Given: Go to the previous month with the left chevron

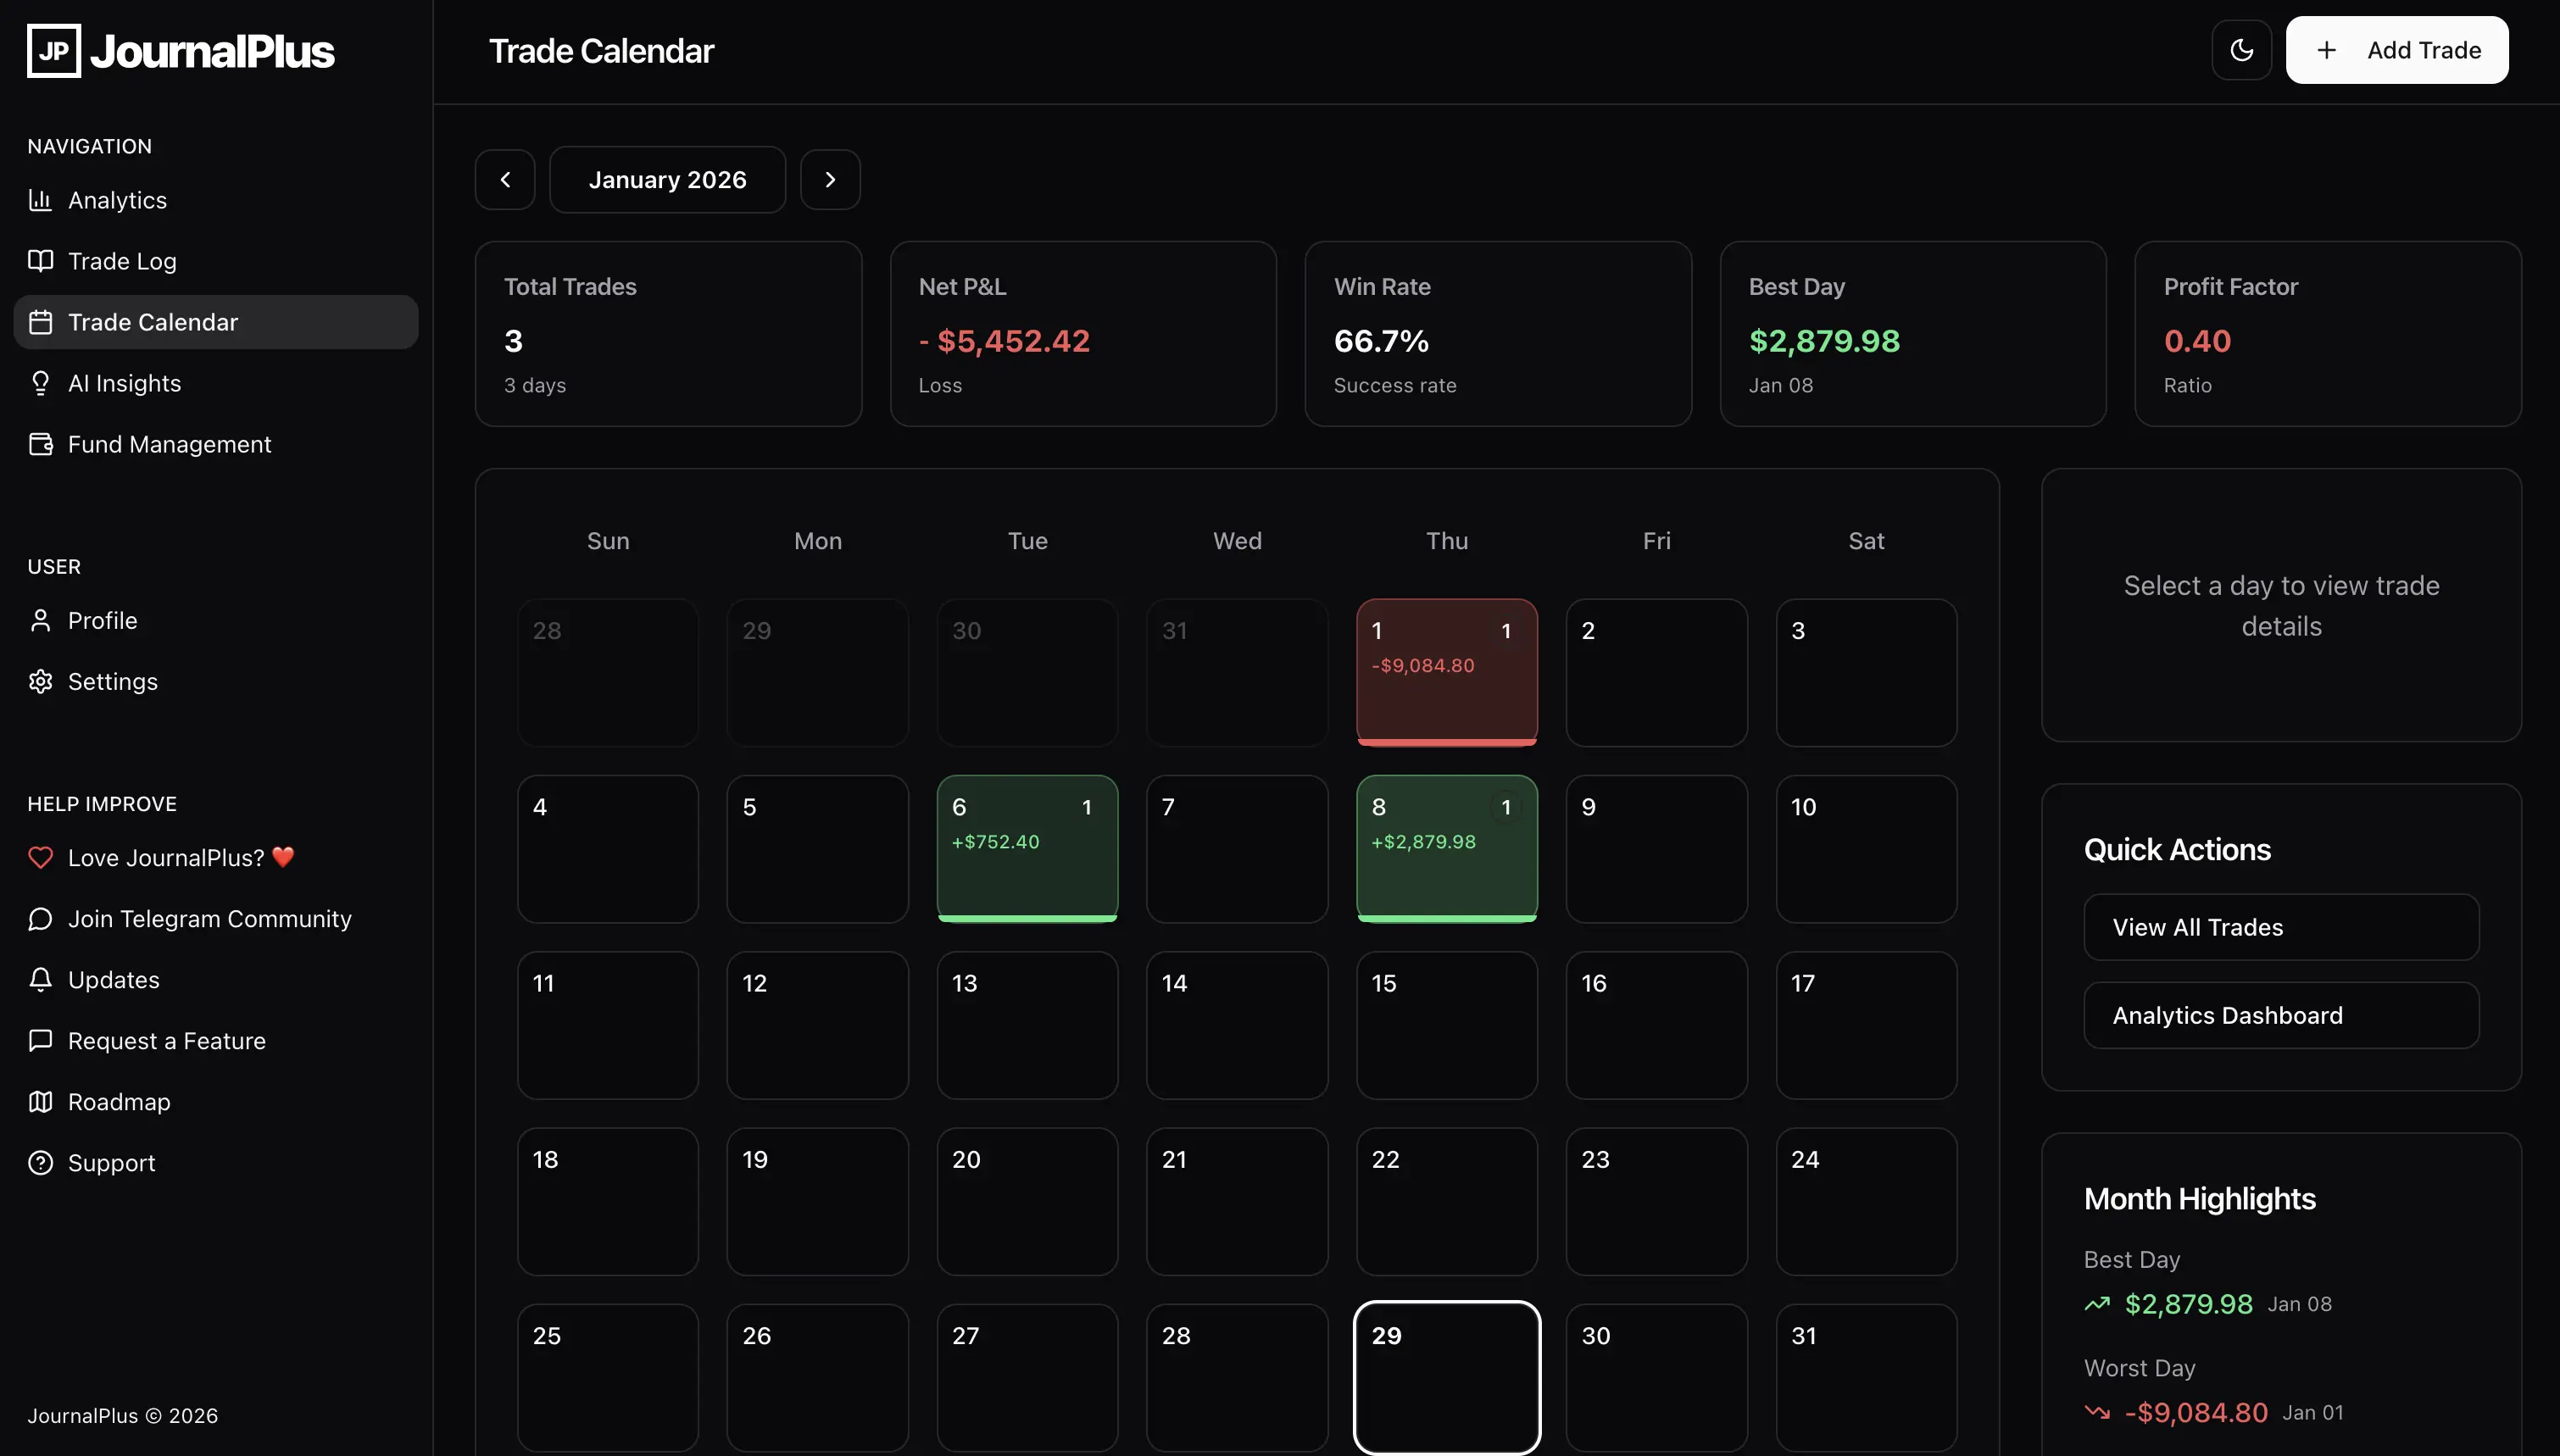Looking at the screenshot, I should pyautogui.click(x=505, y=180).
